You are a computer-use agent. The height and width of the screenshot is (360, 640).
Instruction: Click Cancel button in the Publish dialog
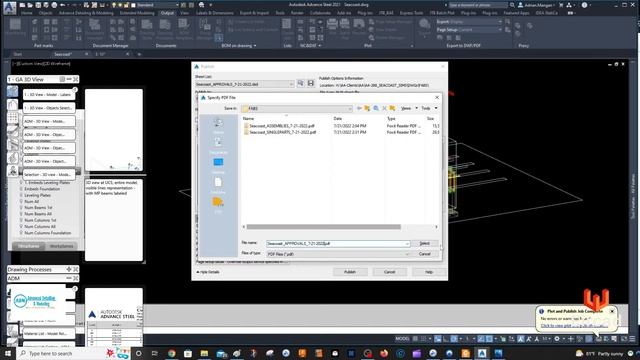coord(389,272)
